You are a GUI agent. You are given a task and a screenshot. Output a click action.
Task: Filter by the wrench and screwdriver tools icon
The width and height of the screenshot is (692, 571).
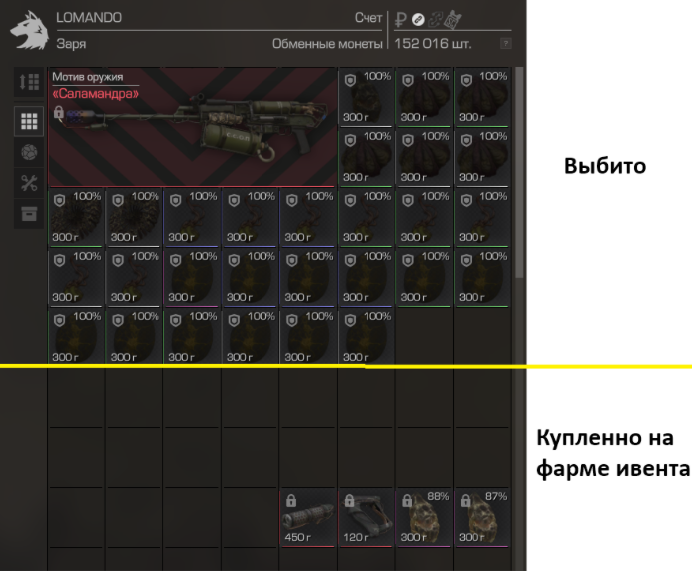[x=29, y=183]
